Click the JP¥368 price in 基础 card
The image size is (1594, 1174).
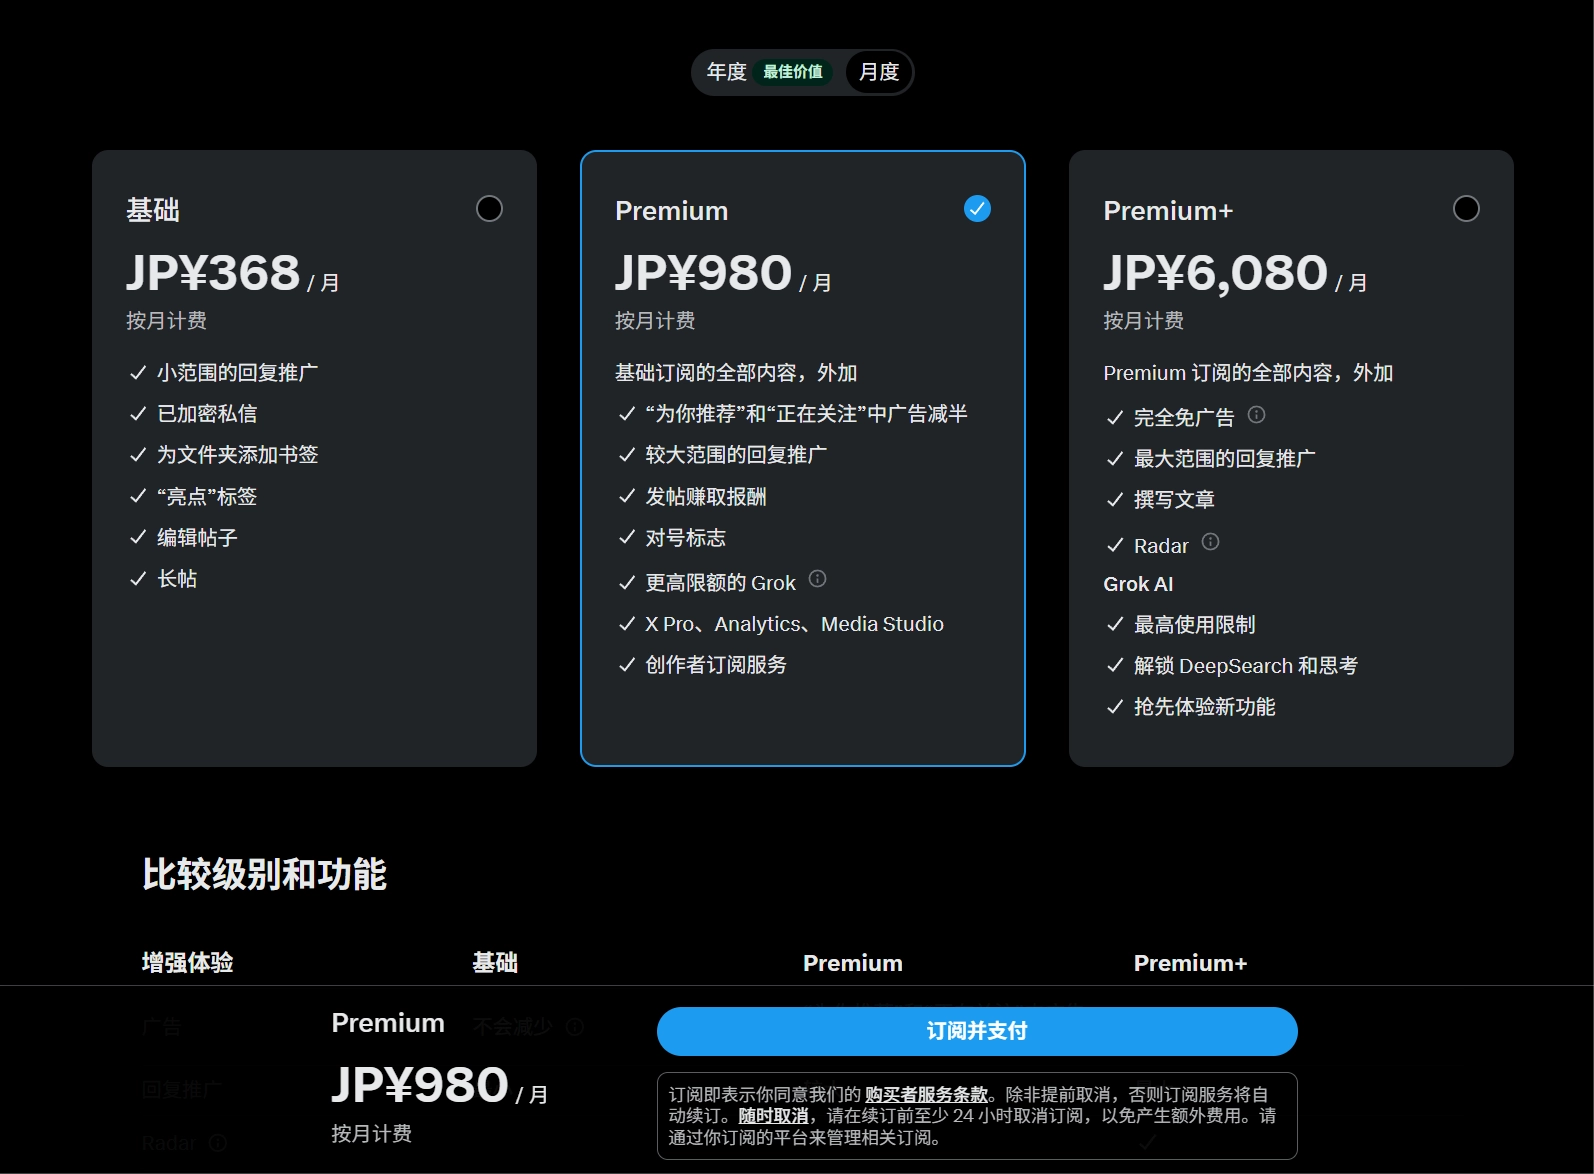(x=213, y=273)
